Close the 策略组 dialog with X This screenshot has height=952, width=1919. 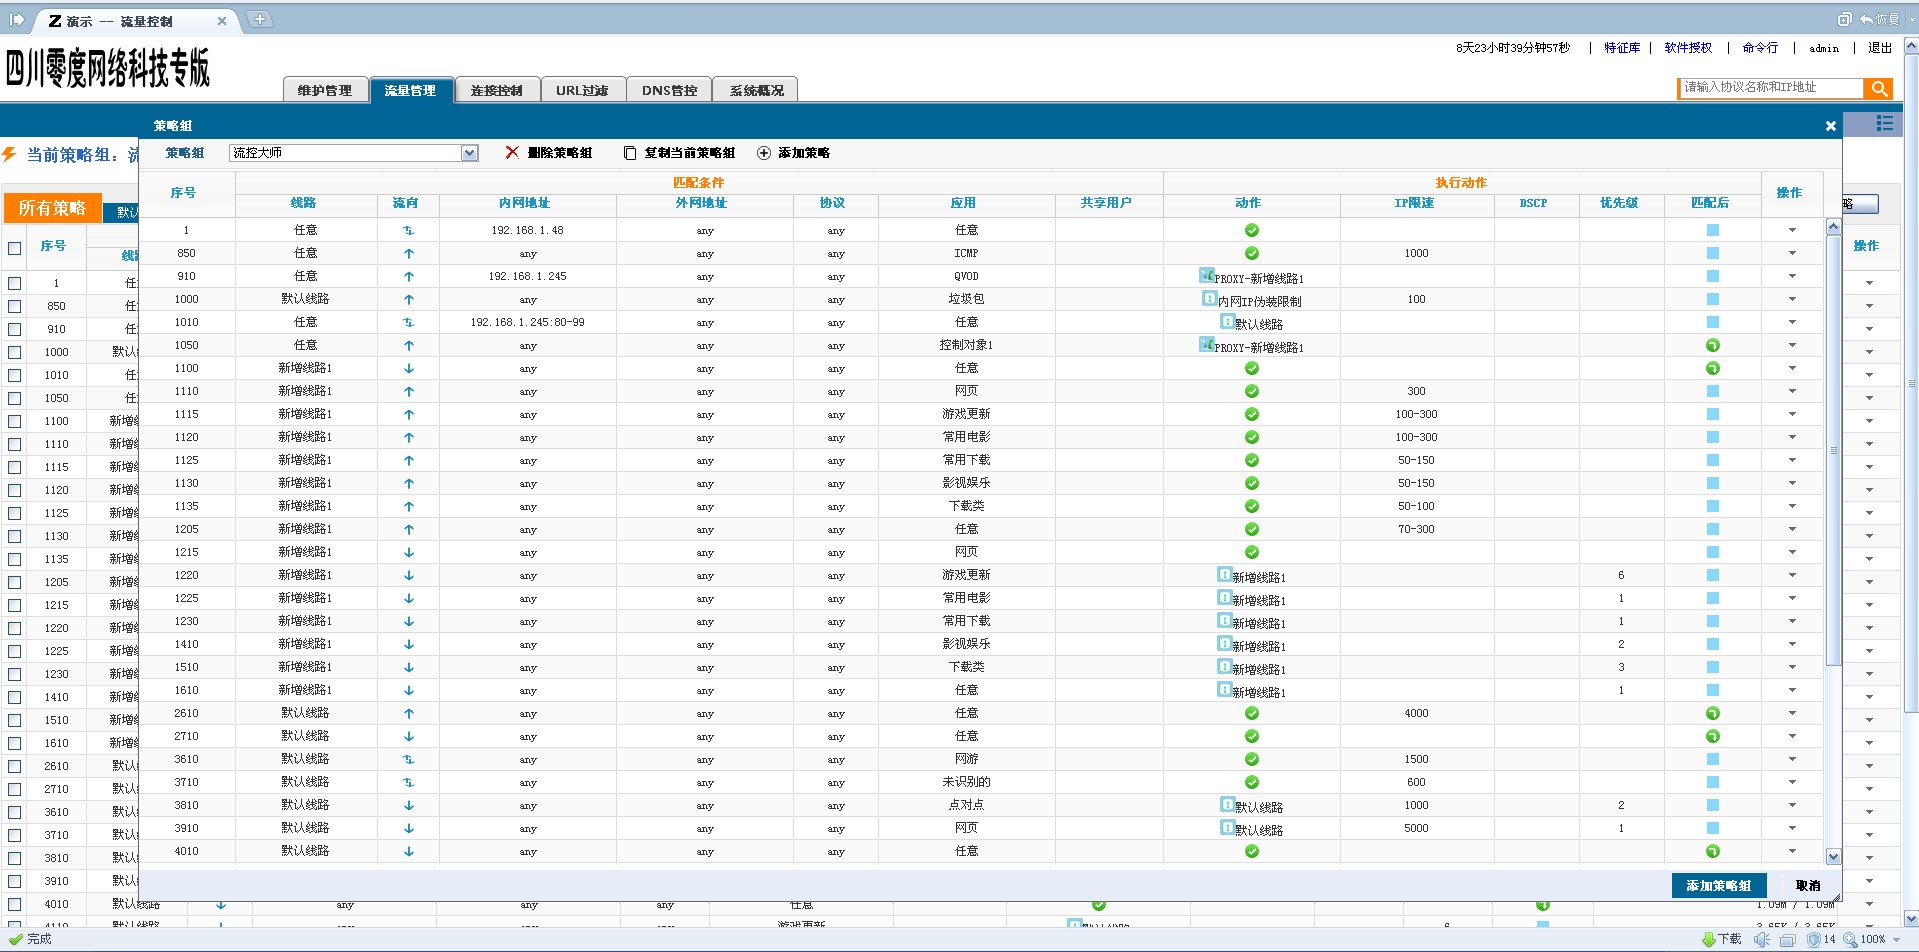1830,126
